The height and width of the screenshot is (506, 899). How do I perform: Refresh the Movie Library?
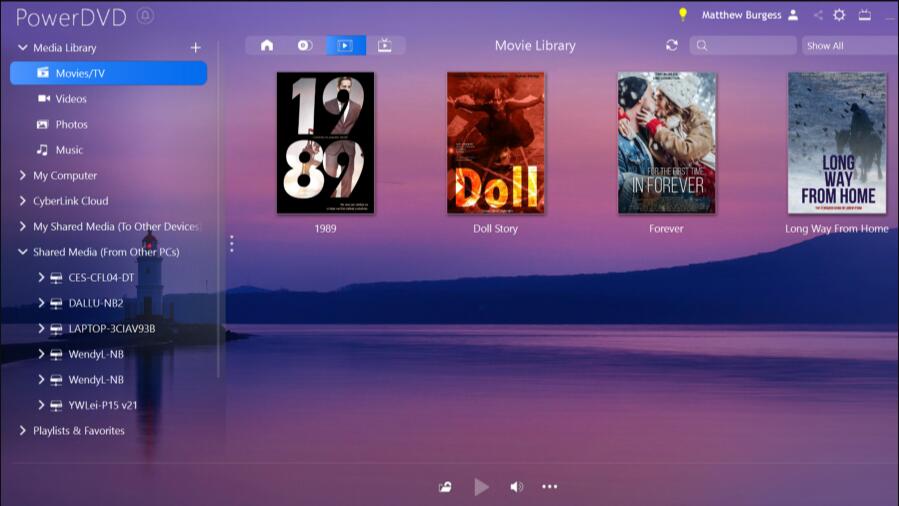(x=672, y=45)
